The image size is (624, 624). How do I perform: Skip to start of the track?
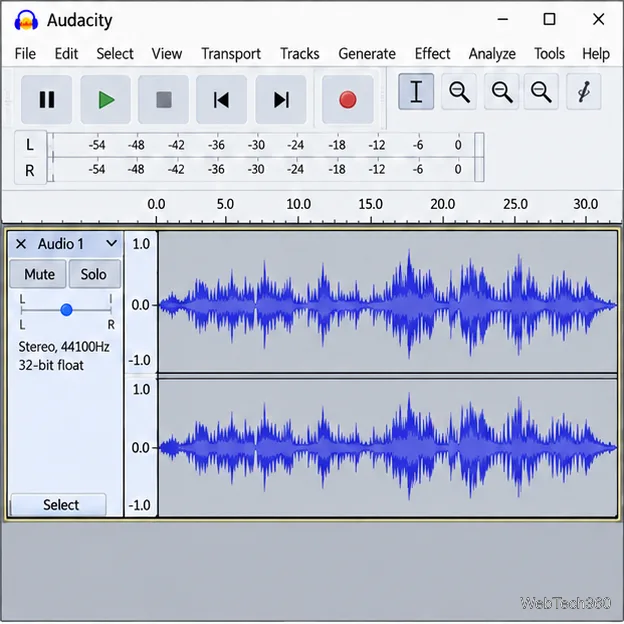click(x=221, y=99)
